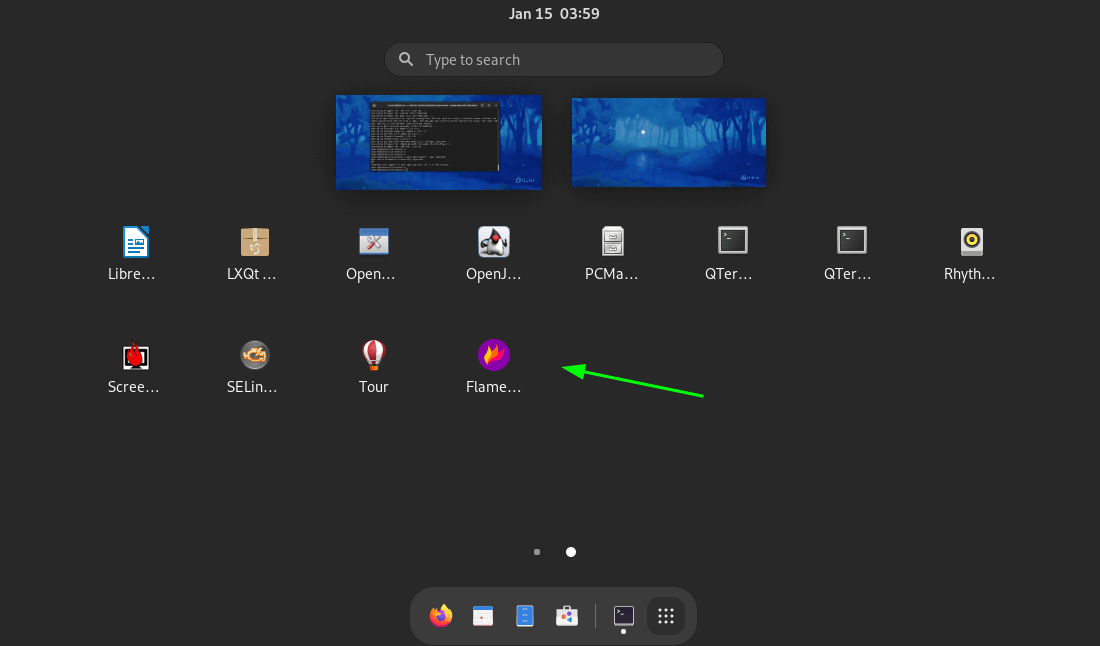The width and height of the screenshot is (1100, 646).
Task: Toggle the Show Apps grid button
Action: click(x=666, y=616)
